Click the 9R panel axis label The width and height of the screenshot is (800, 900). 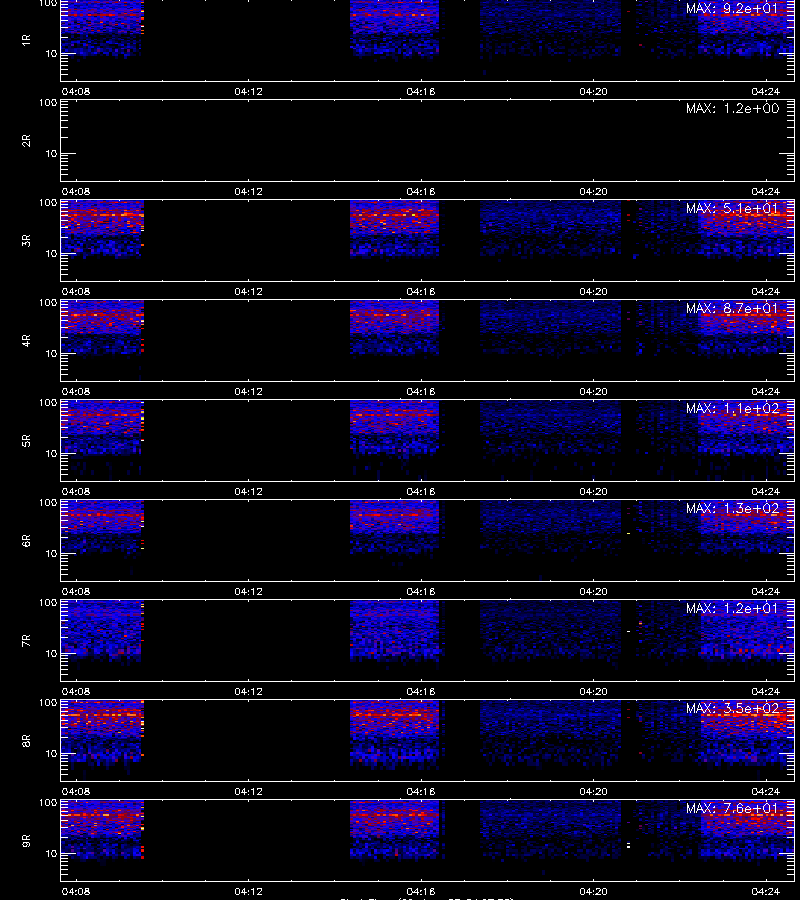click(26, 840)
